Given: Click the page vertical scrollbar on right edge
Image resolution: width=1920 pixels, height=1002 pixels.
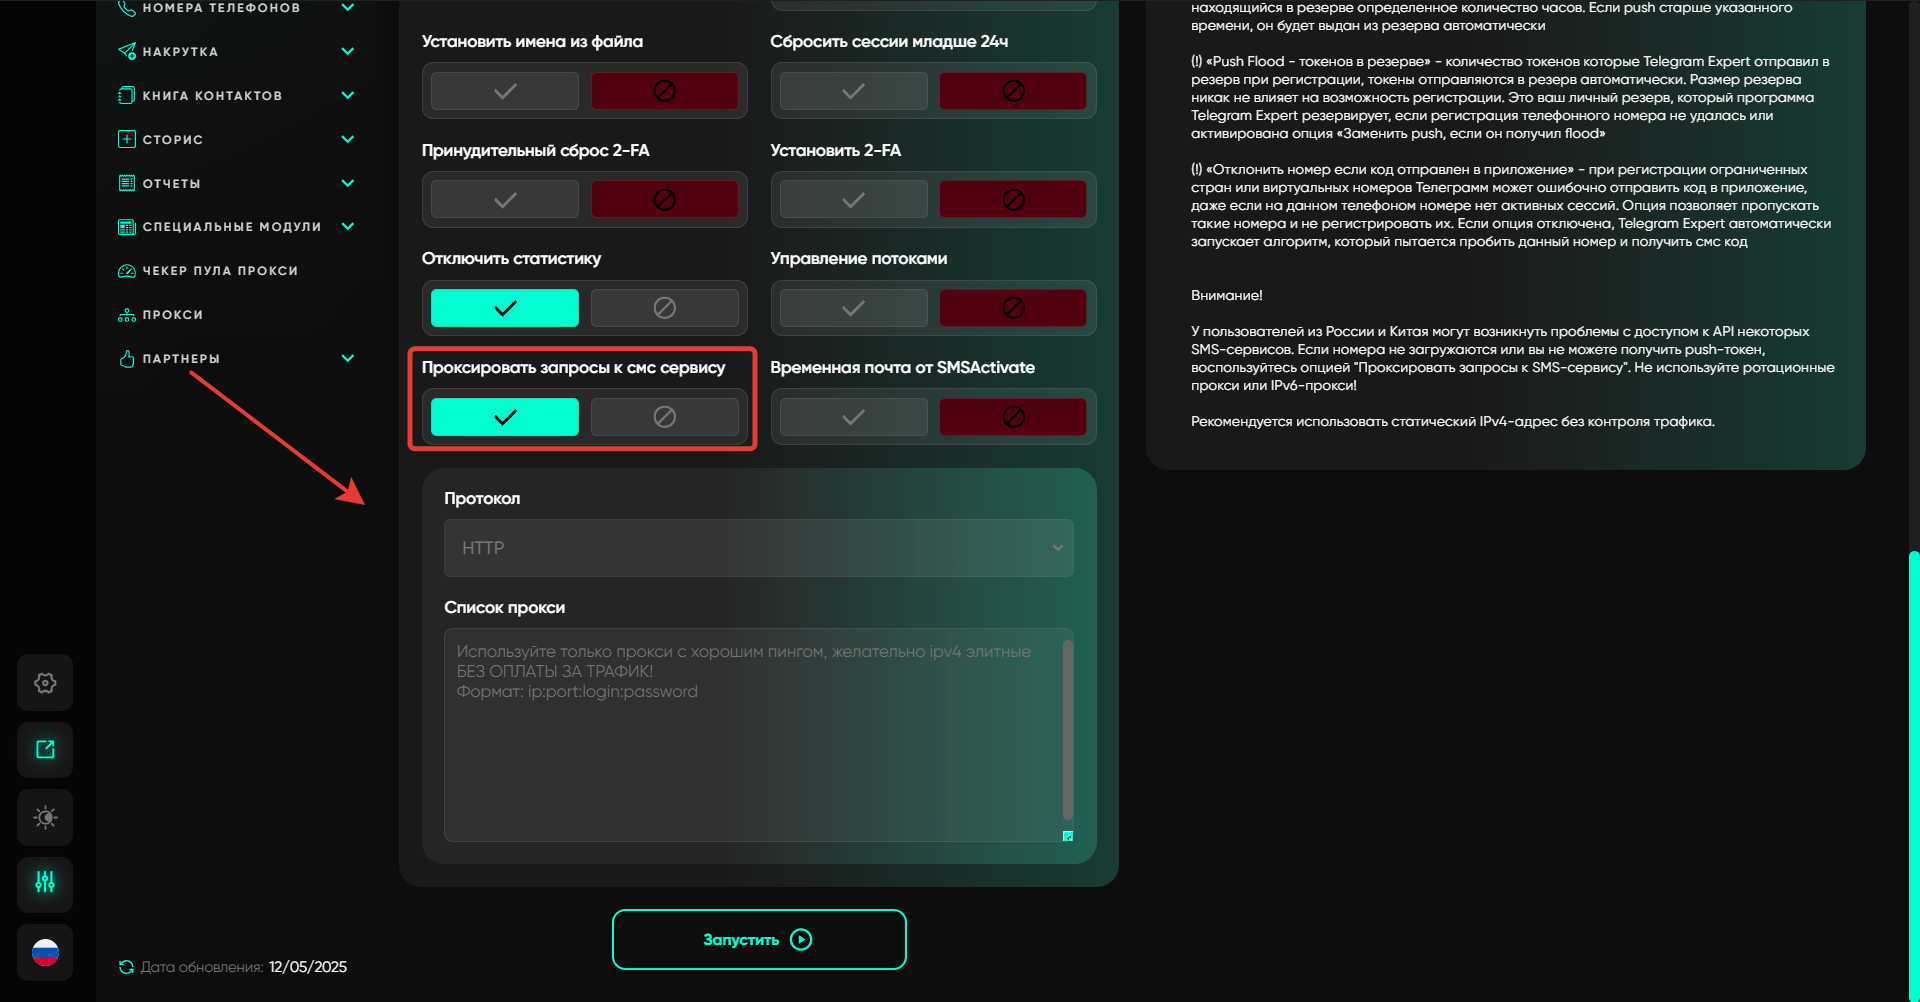Looking at the screenshot, I should pyautogui.click(x=1913, y=770).
